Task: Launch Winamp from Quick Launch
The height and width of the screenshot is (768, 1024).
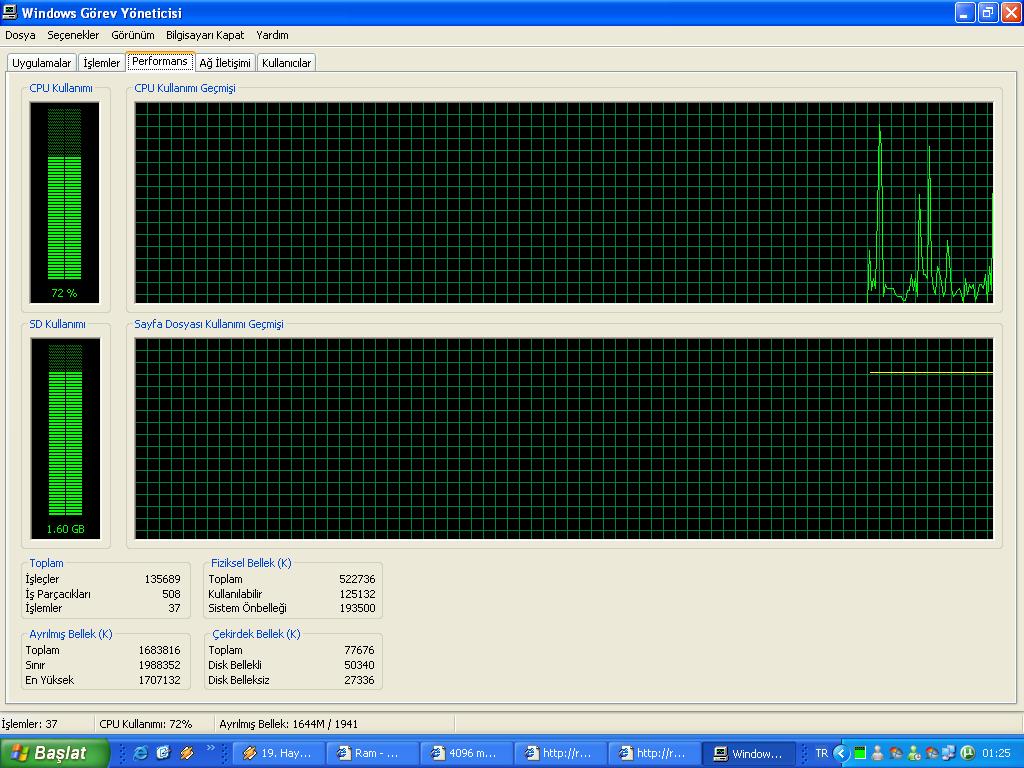Action: 187,753
